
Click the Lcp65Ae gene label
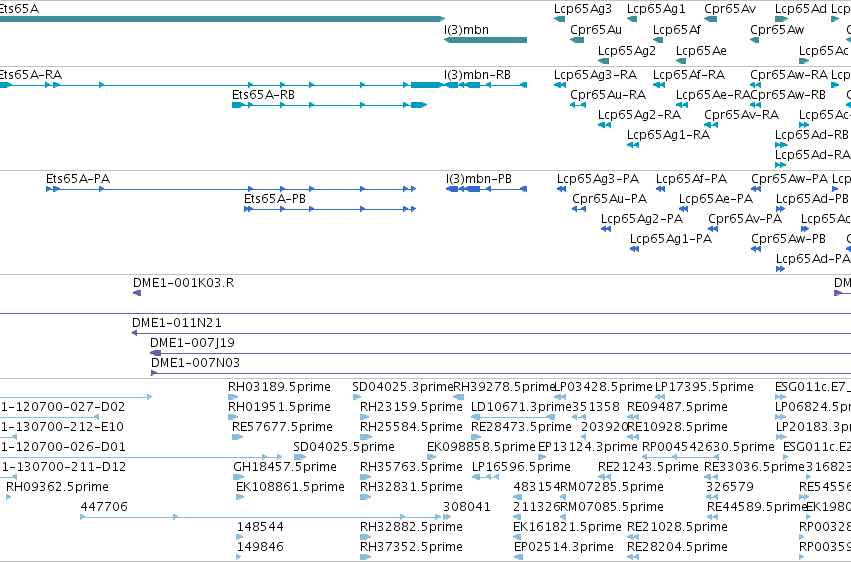(x=701, y=50)
